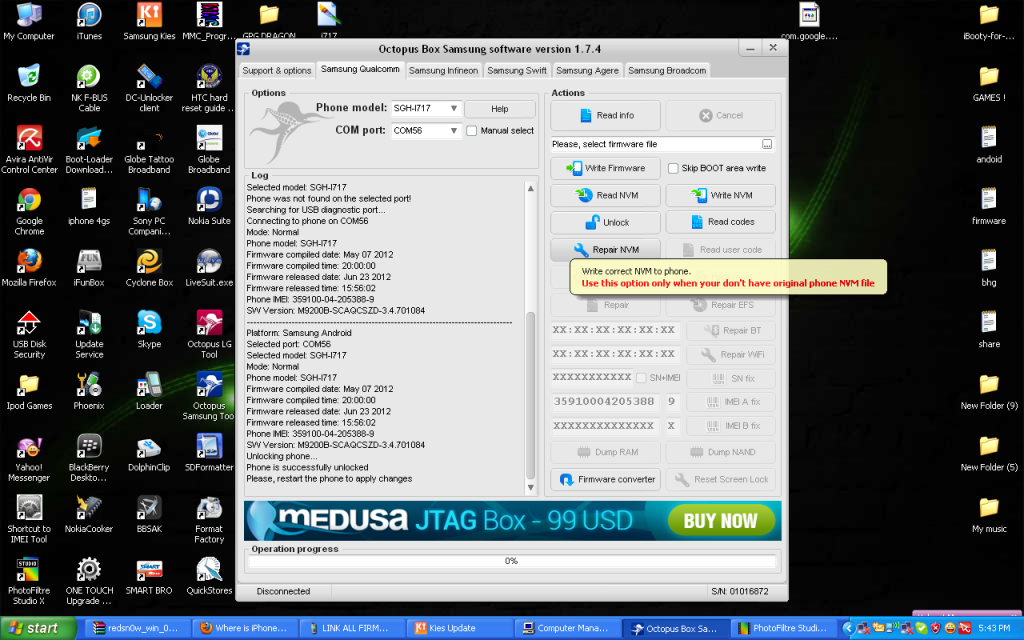The width and height of the screenshot is (1024, 640).
Task: Switch to Kies Update in taskbar
Action: [x=458, y=628]
